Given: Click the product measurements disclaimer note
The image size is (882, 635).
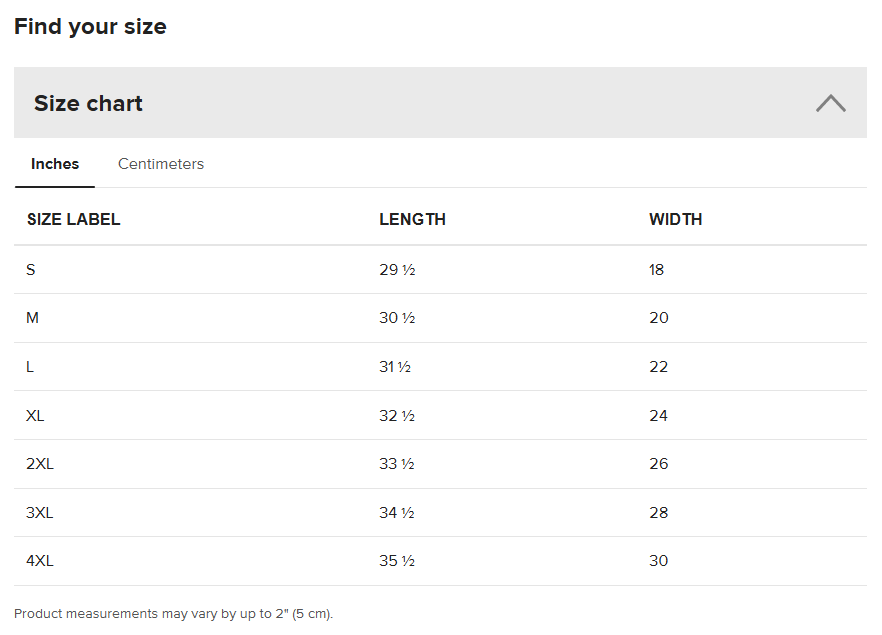Looking at the screenshot, I should coord(173,613).
